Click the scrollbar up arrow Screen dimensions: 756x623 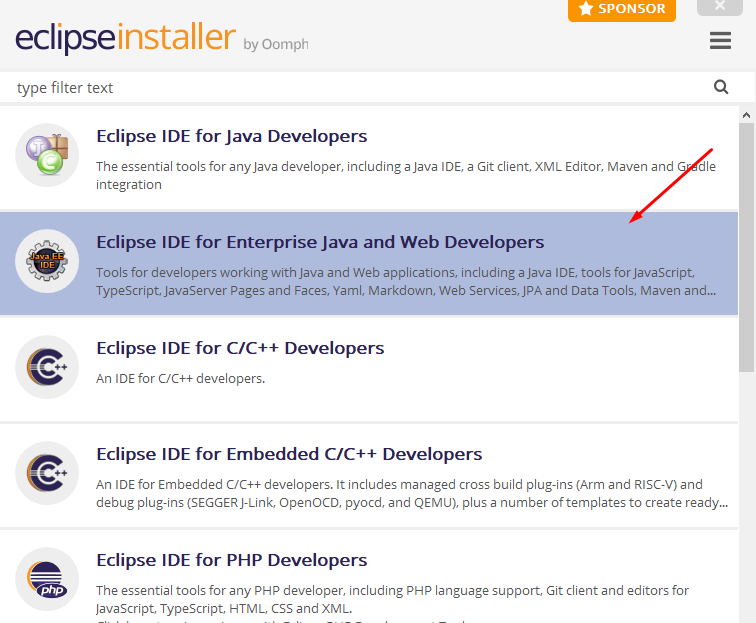tap(746, 115)
